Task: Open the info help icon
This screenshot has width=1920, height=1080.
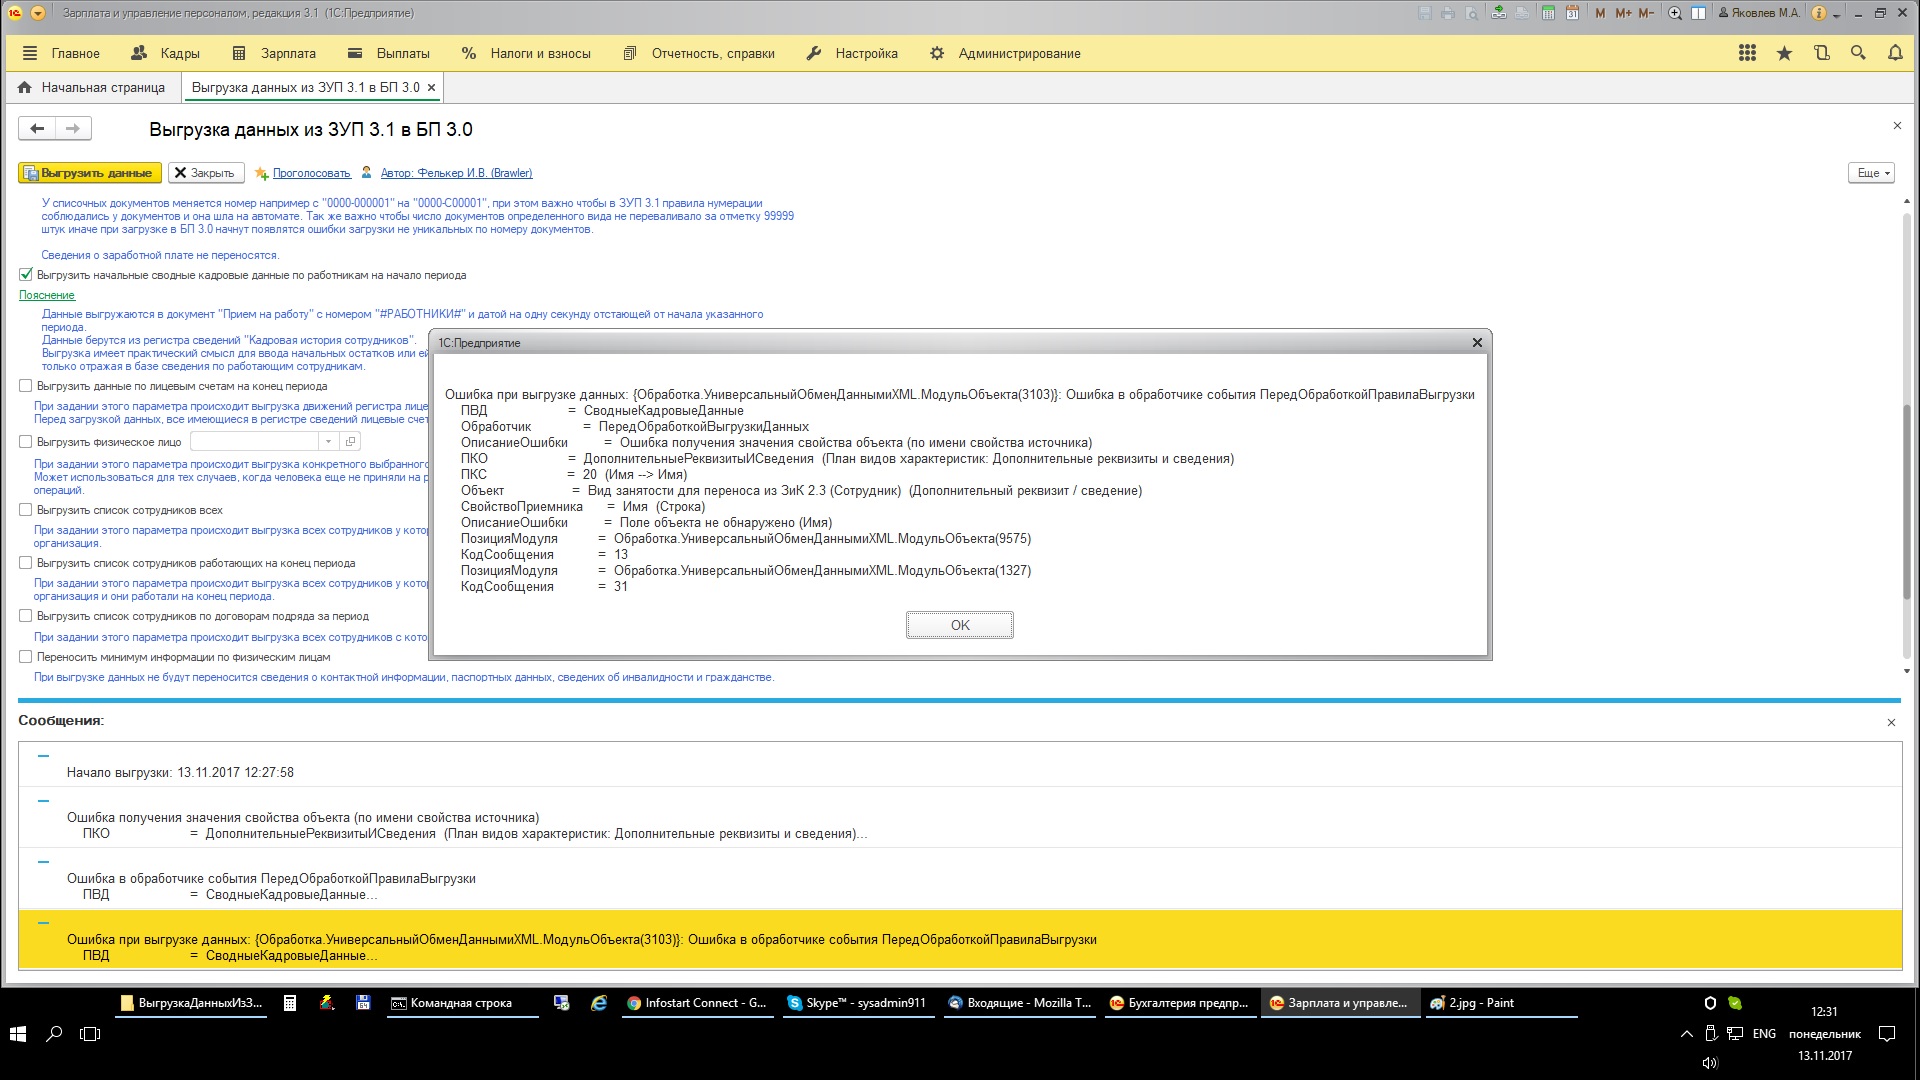Action: [1819, 13]
